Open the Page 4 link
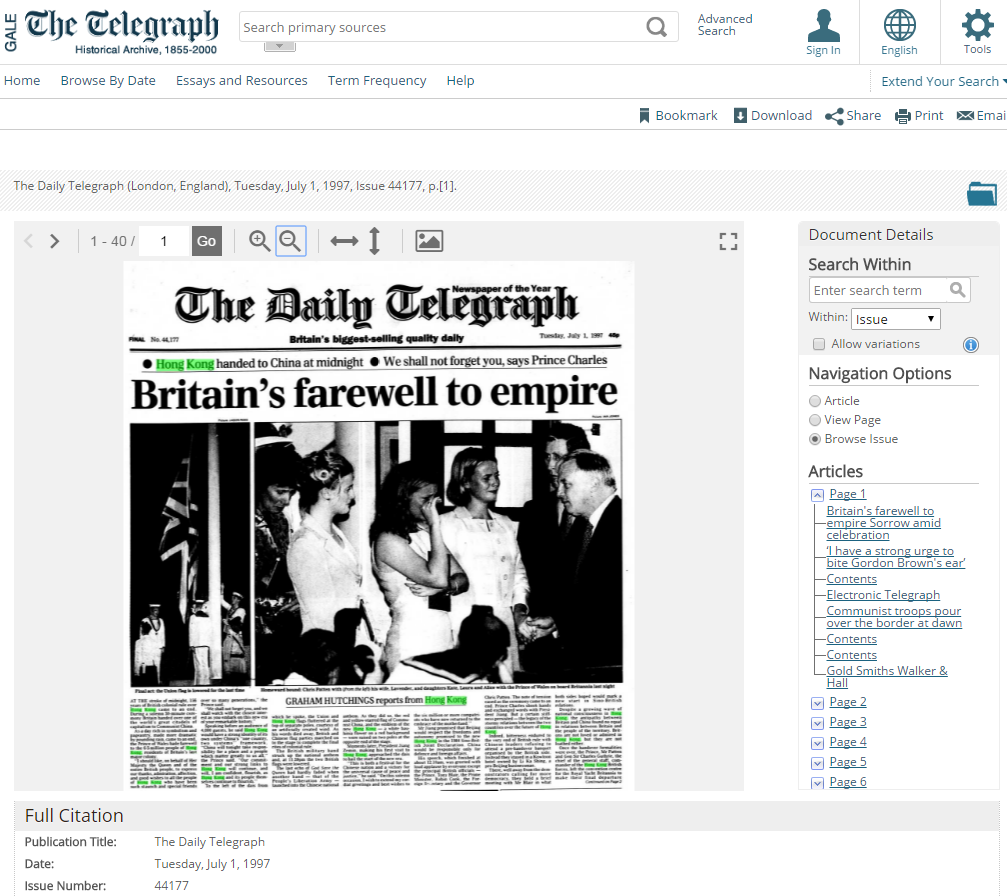The image size is (1007, 896). (848, 742)
